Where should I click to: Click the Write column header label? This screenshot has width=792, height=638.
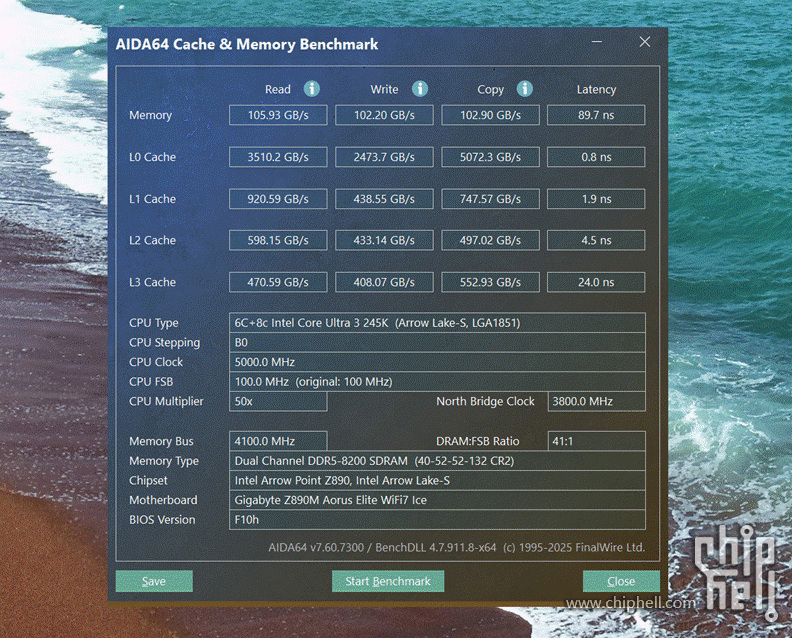click(384, 89)
